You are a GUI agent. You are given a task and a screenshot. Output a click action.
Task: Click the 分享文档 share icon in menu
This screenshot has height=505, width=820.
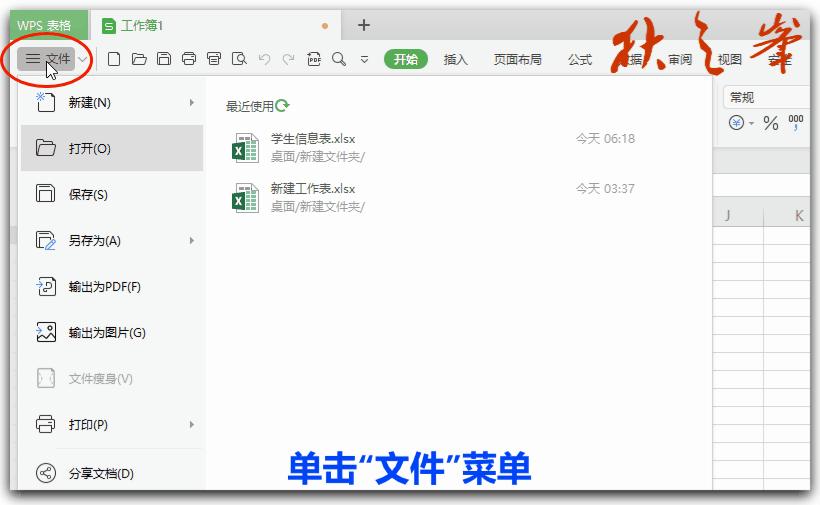point(45,473)
